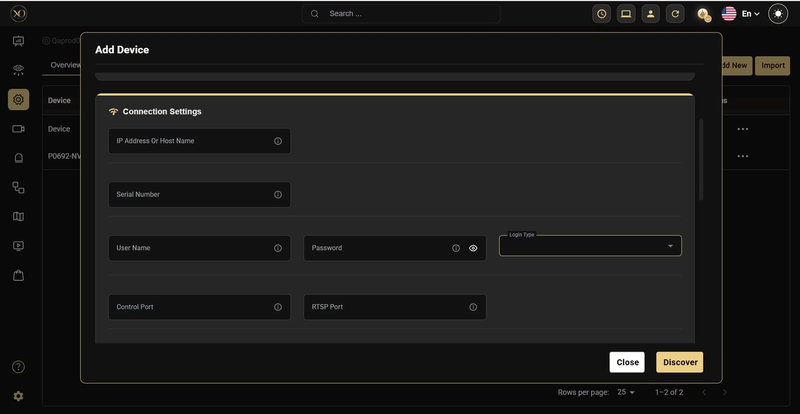Click the top Search box

pyautogui.click(x=401, y=14)
